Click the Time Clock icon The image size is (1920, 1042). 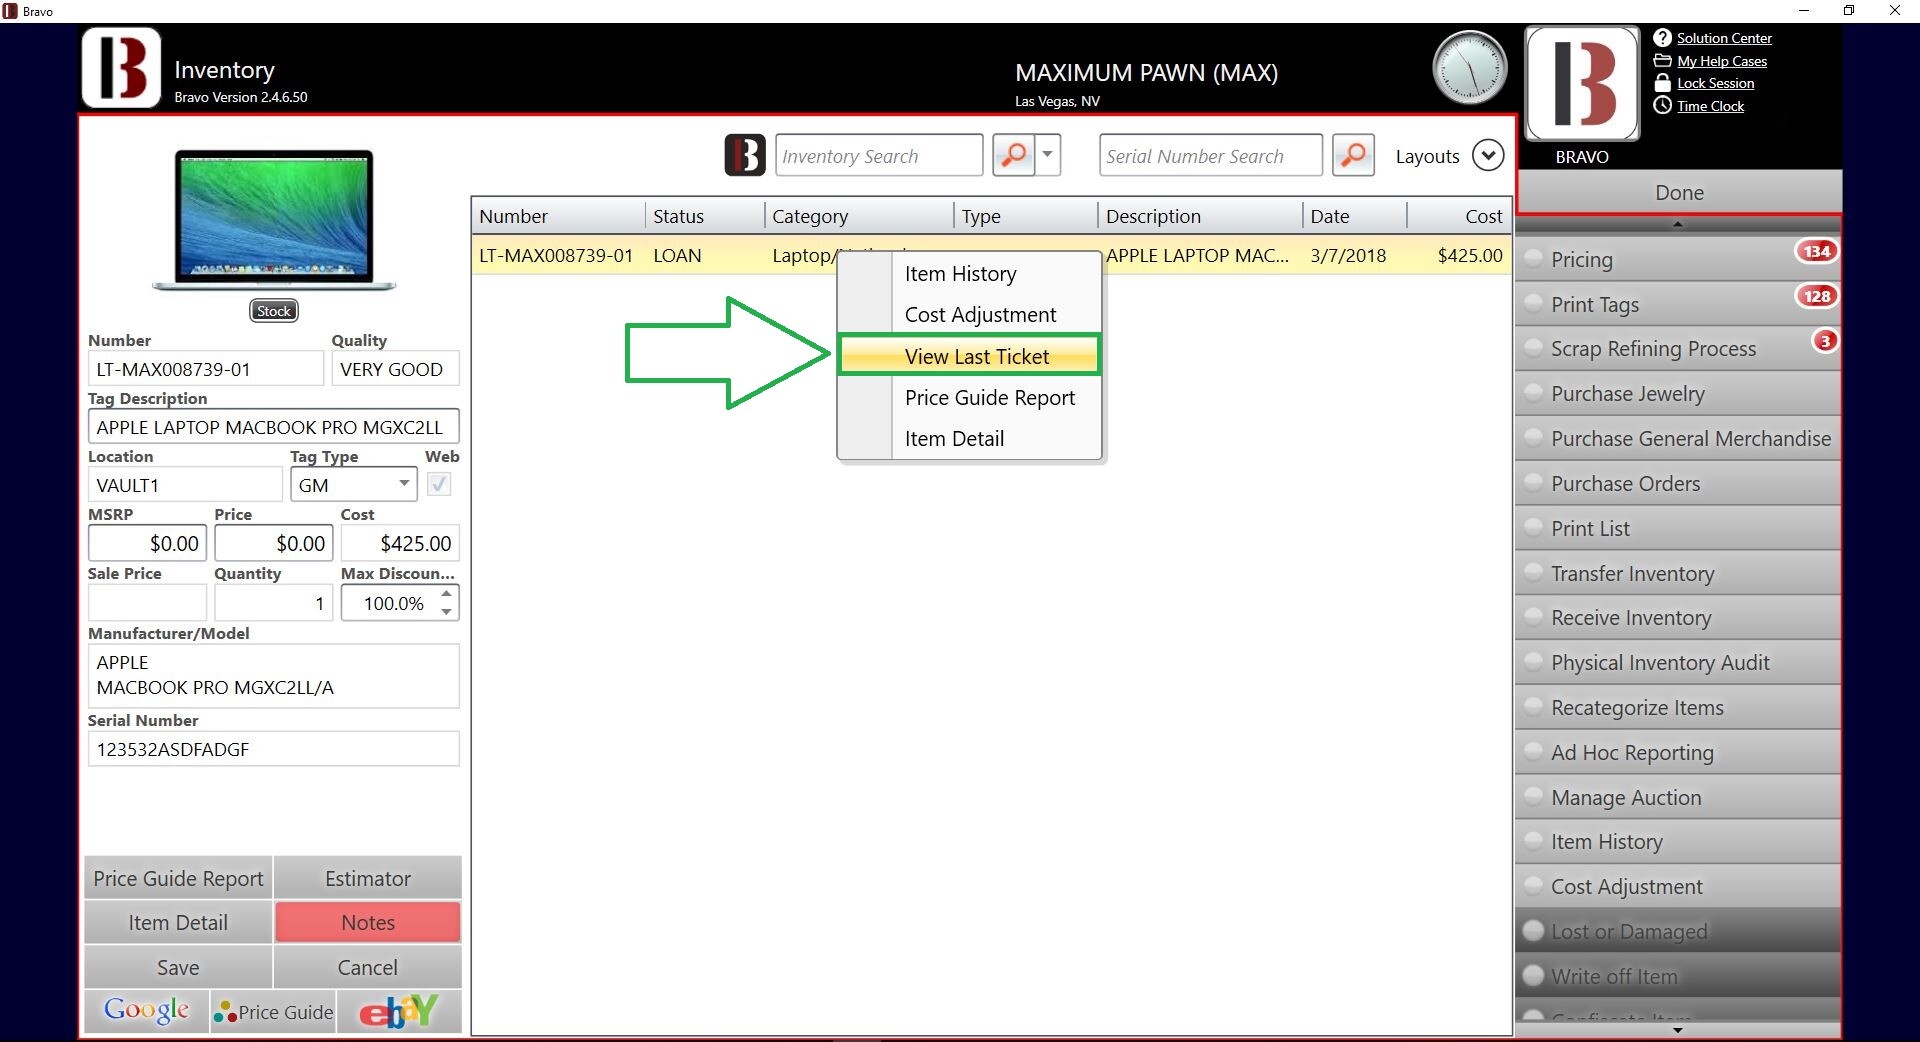[x=1662, y=105]
